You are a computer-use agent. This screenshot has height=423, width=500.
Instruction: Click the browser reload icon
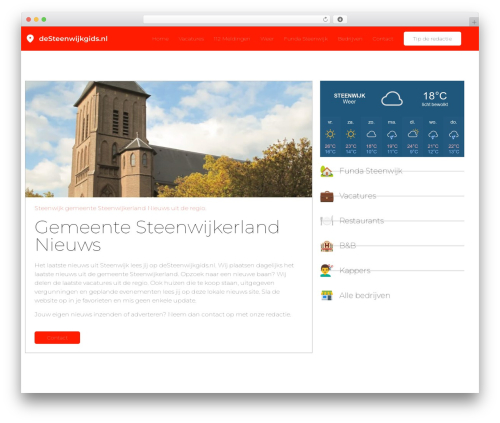coord(325,19)
